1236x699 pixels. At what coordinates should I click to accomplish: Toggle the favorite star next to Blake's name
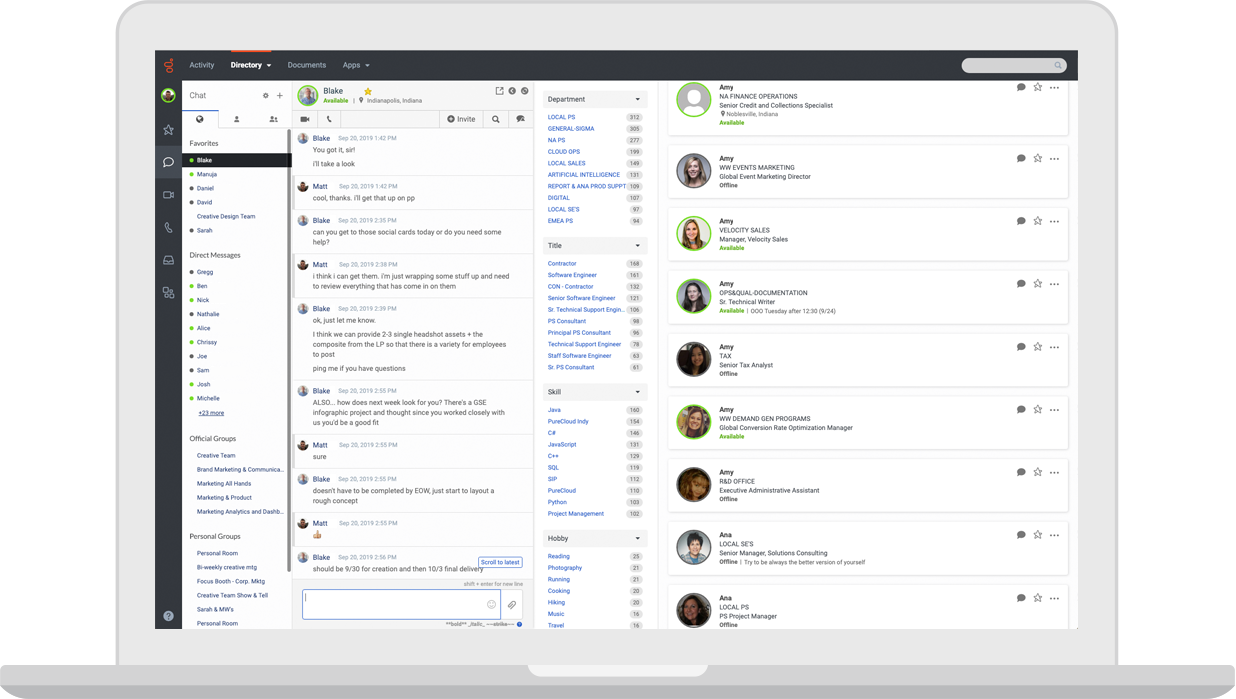tap(367, 90)
